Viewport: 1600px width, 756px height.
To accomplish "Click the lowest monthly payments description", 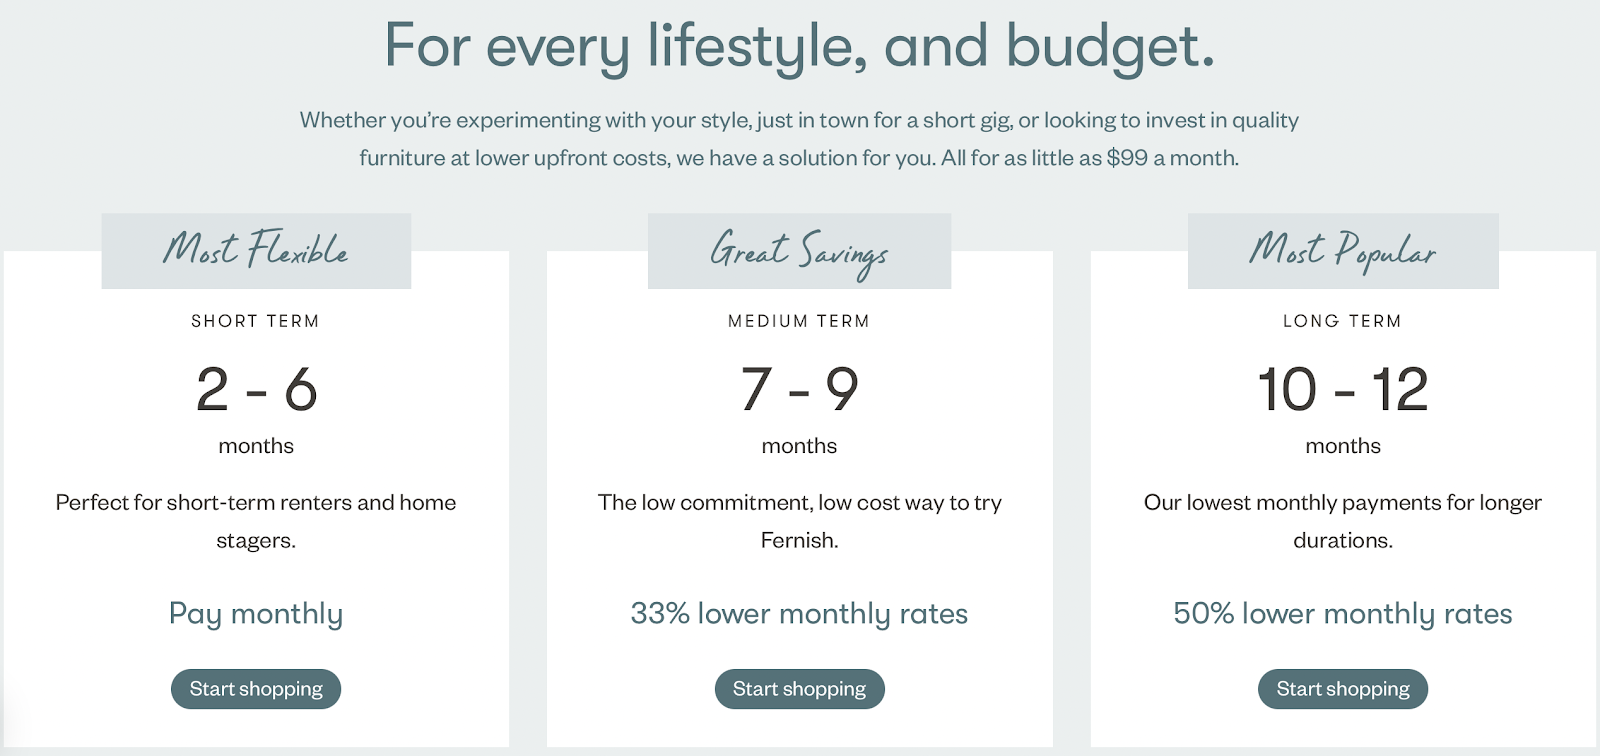I will pyautogui.click(x=1343, y=521).
